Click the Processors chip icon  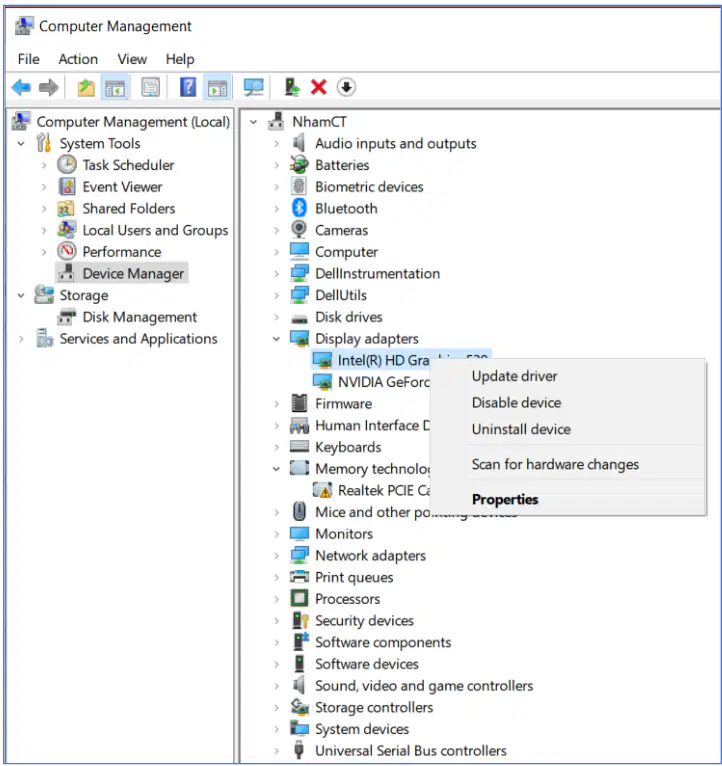tap(299, 598)
